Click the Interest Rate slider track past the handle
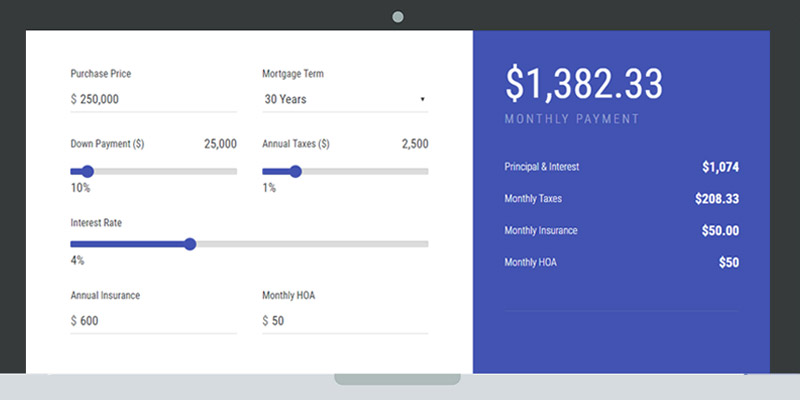800x400 pixels. point(312,244)
